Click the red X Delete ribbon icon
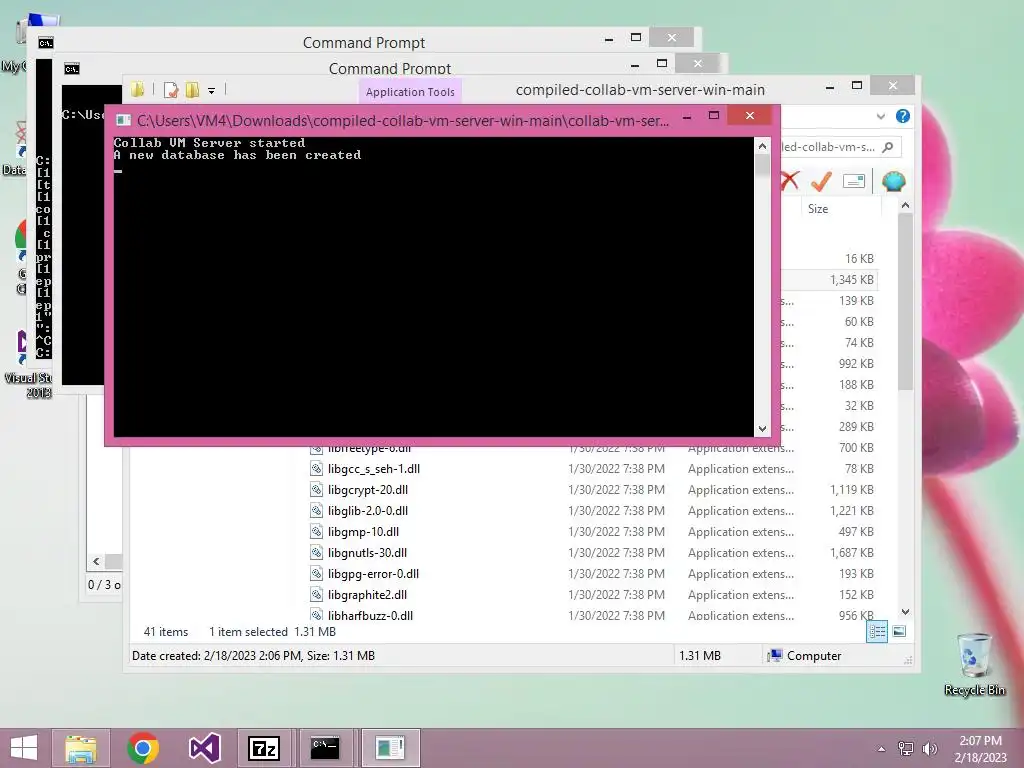The height and width of the screenshot is (768, 1024). (x=790, y=181)
